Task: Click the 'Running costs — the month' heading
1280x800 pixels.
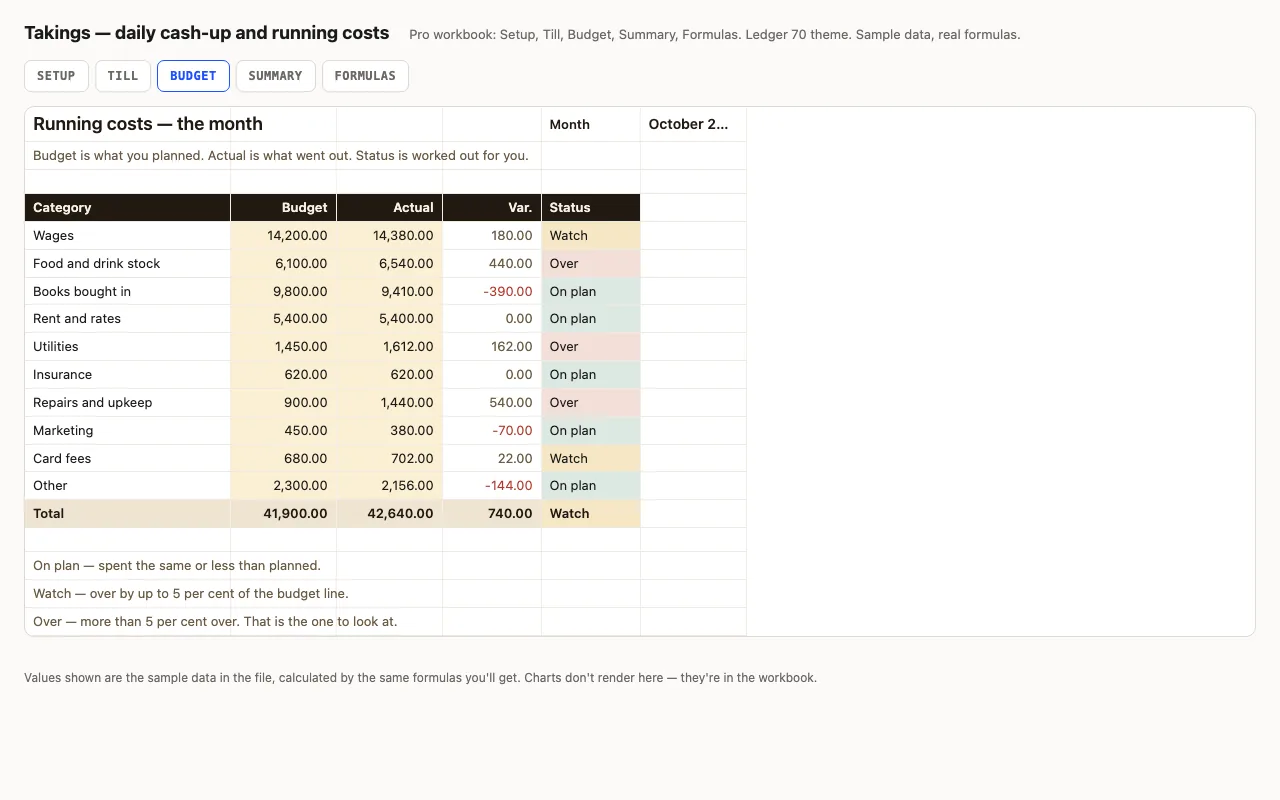Action: [148, 124]
